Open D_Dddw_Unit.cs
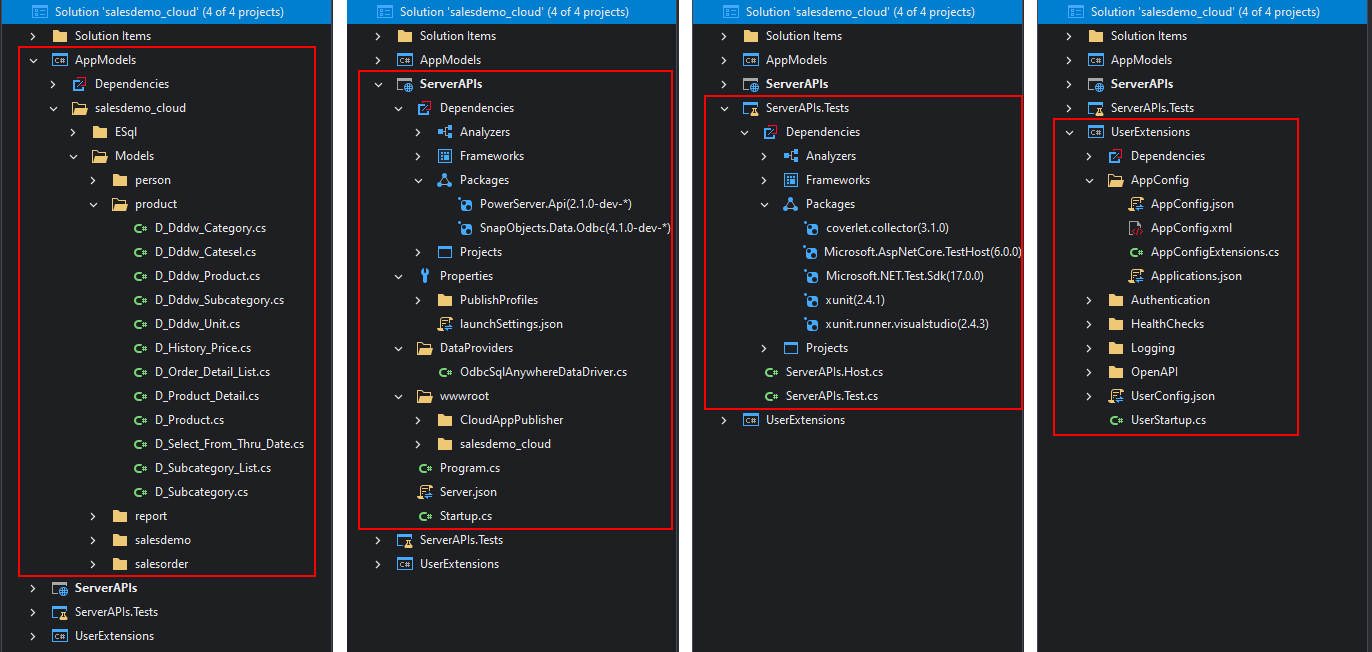The height and width of the screenshot is (652, 1372). tap(197, 324)
